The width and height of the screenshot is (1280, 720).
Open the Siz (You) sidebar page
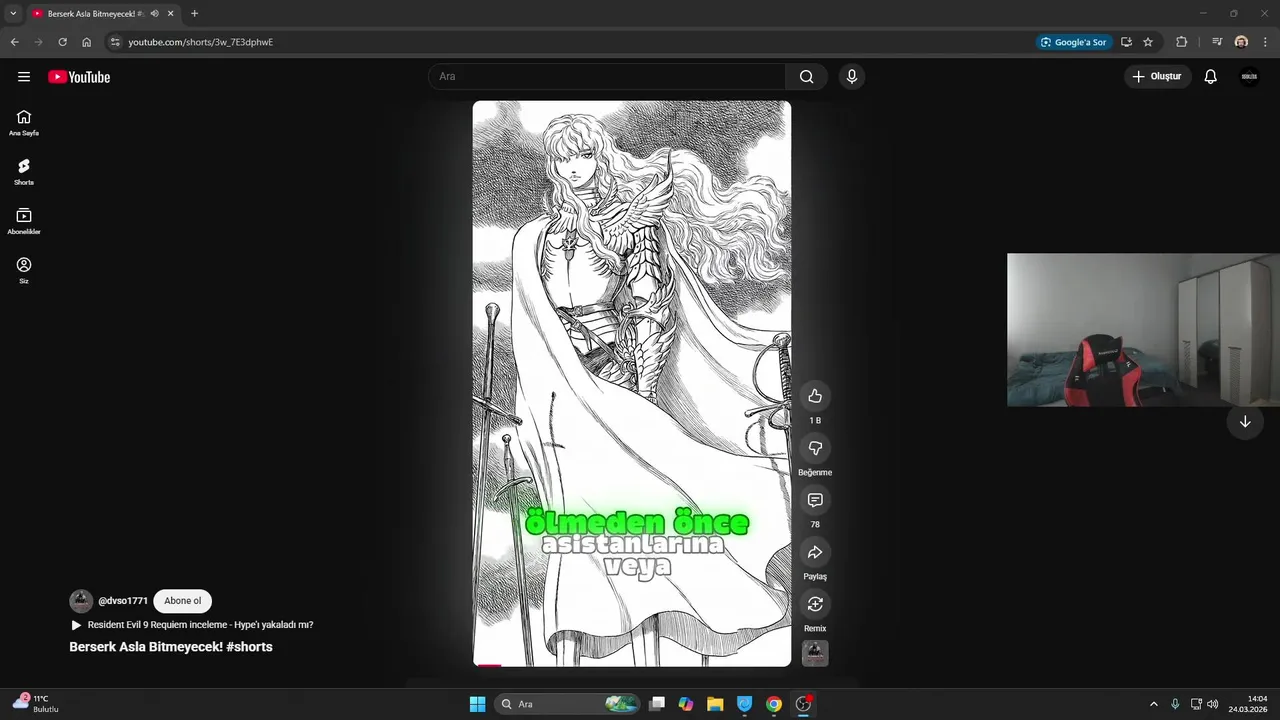click(x=24, y=270)
